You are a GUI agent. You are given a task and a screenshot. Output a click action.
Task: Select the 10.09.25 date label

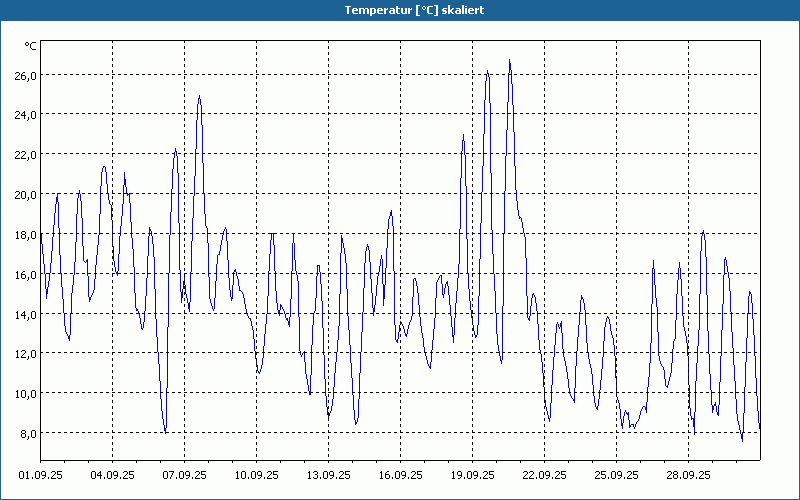[x=257, y=476]
